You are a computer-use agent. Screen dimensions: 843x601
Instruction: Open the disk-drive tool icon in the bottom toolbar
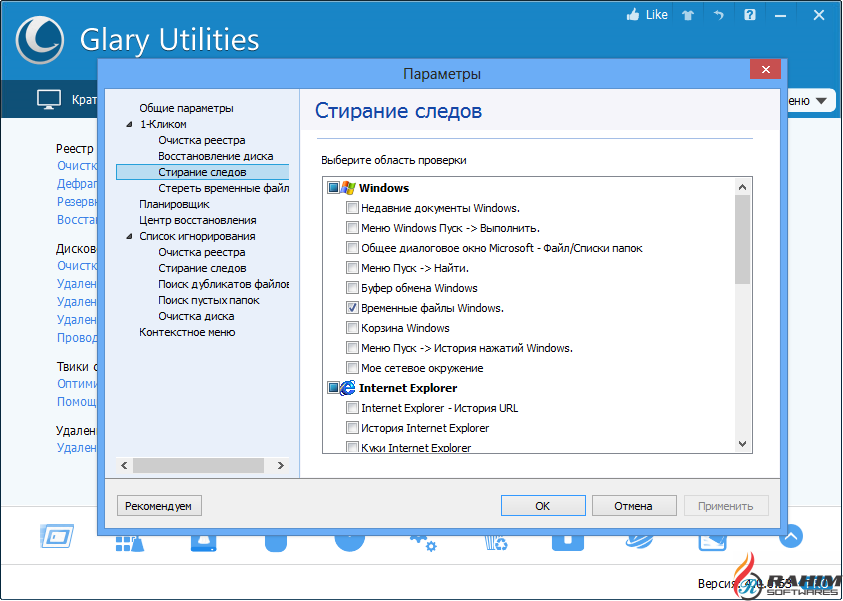(x=203, y=543)
